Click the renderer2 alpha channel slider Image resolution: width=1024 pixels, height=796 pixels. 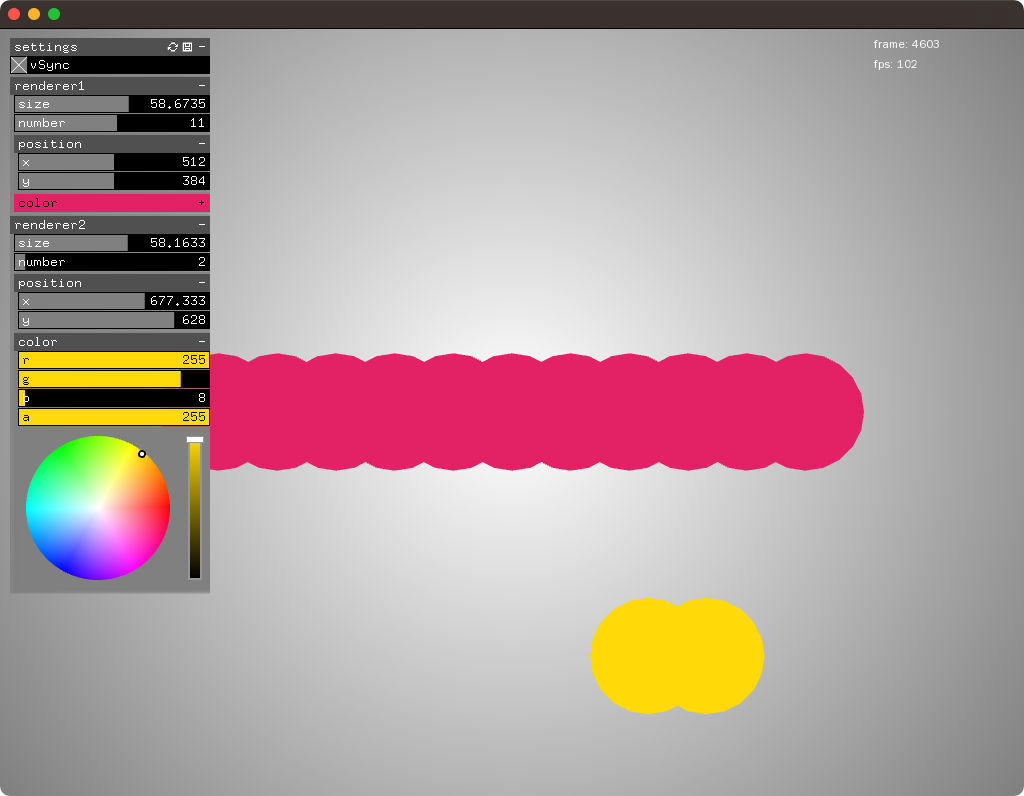pos(113,417)
